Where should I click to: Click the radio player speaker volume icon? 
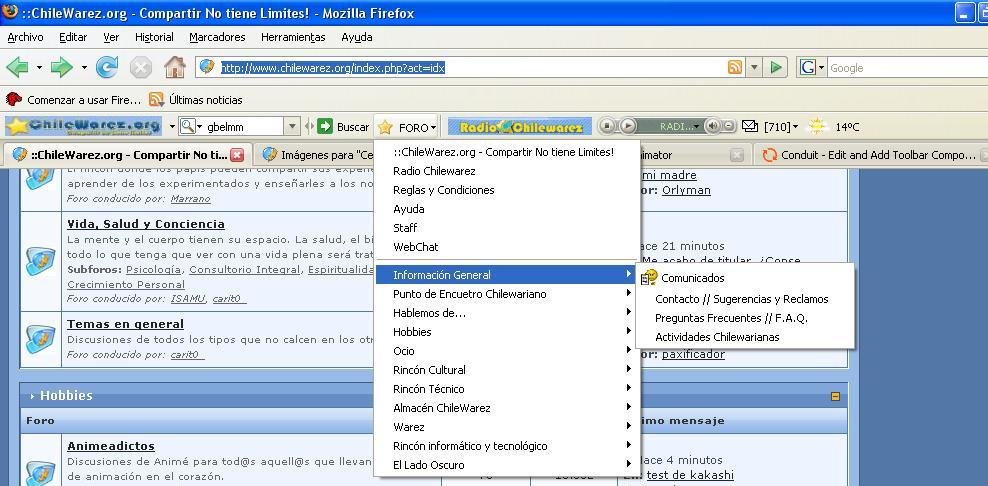(x=712, y=126)
